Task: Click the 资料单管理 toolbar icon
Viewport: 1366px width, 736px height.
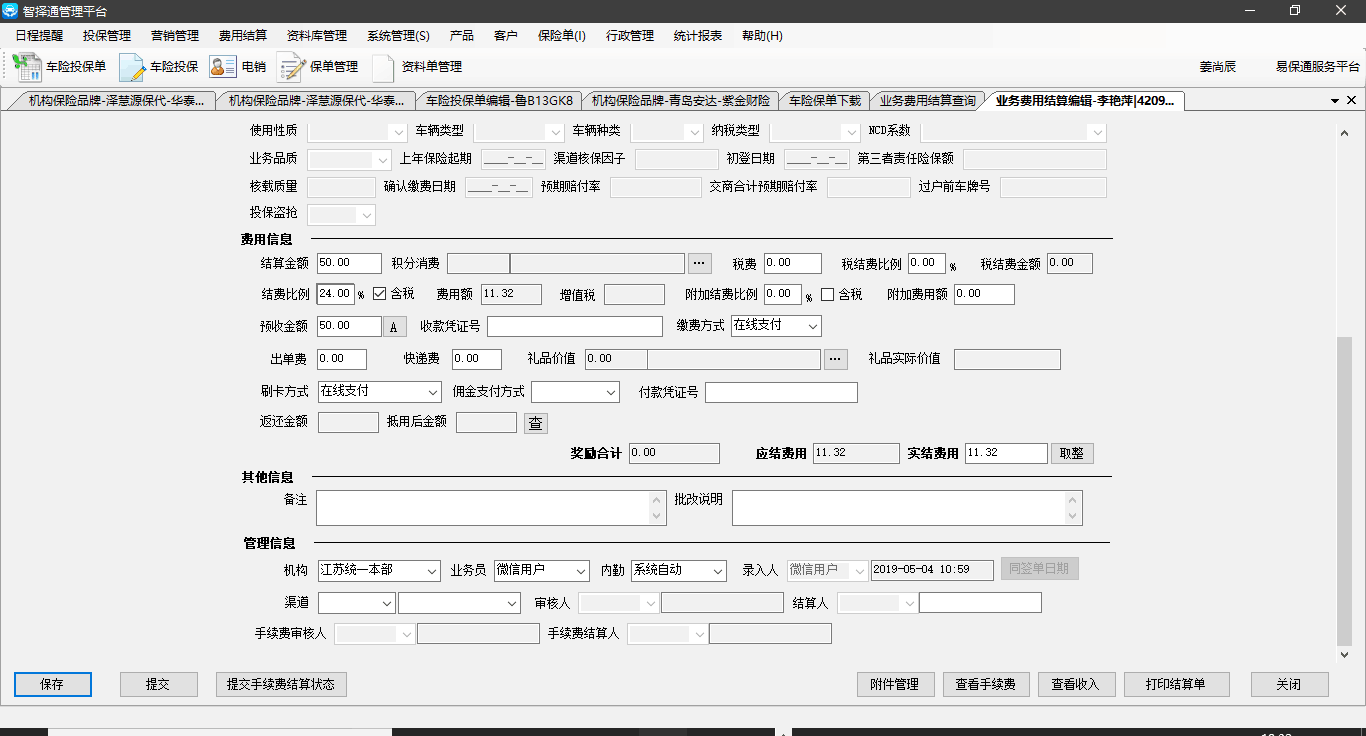Action: (384, 67)
